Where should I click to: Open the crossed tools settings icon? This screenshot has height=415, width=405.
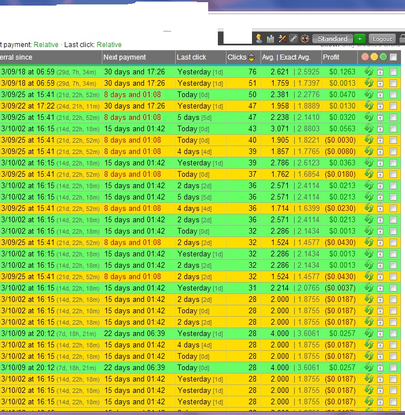(282, 39)
